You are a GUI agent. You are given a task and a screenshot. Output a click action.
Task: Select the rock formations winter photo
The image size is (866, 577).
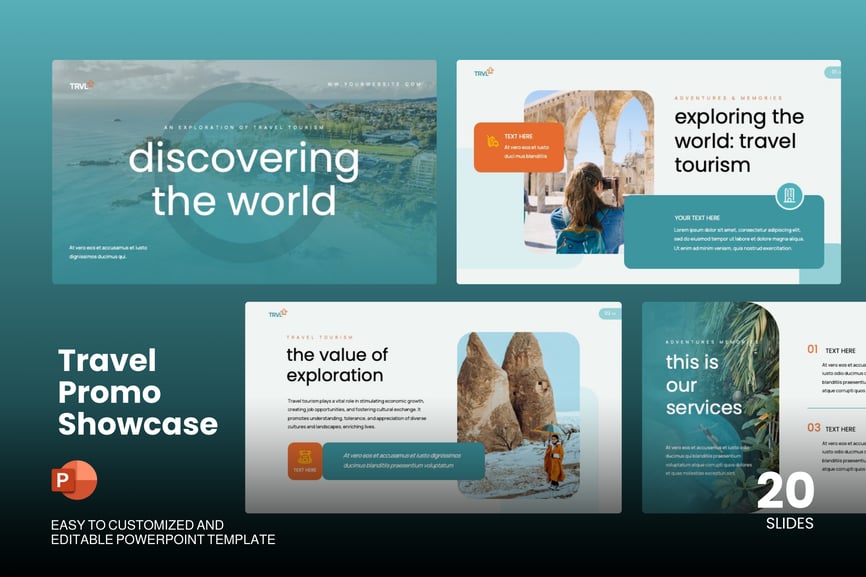tap(518, 414)
